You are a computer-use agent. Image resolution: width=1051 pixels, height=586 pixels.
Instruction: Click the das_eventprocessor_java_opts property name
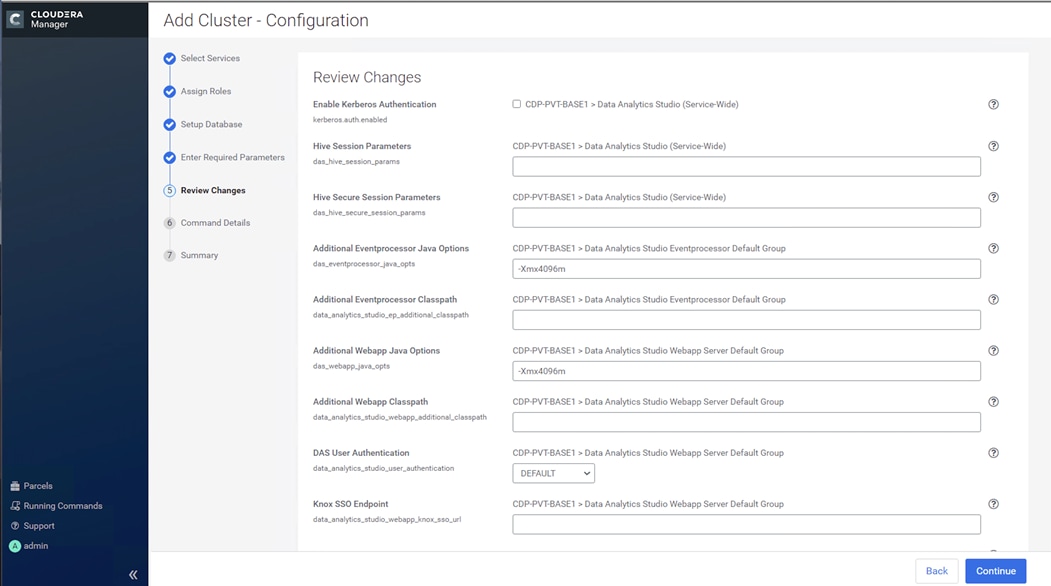364,264
